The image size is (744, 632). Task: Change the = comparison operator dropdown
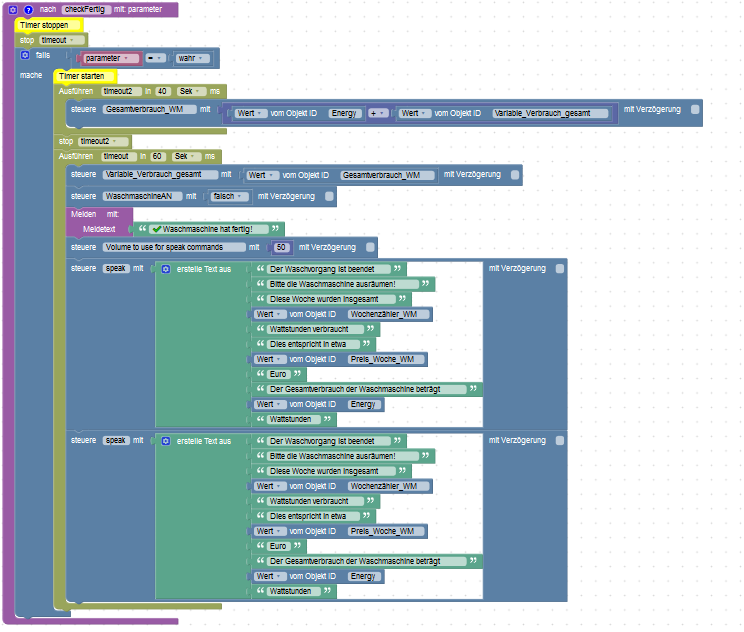[x=155, y=58]
